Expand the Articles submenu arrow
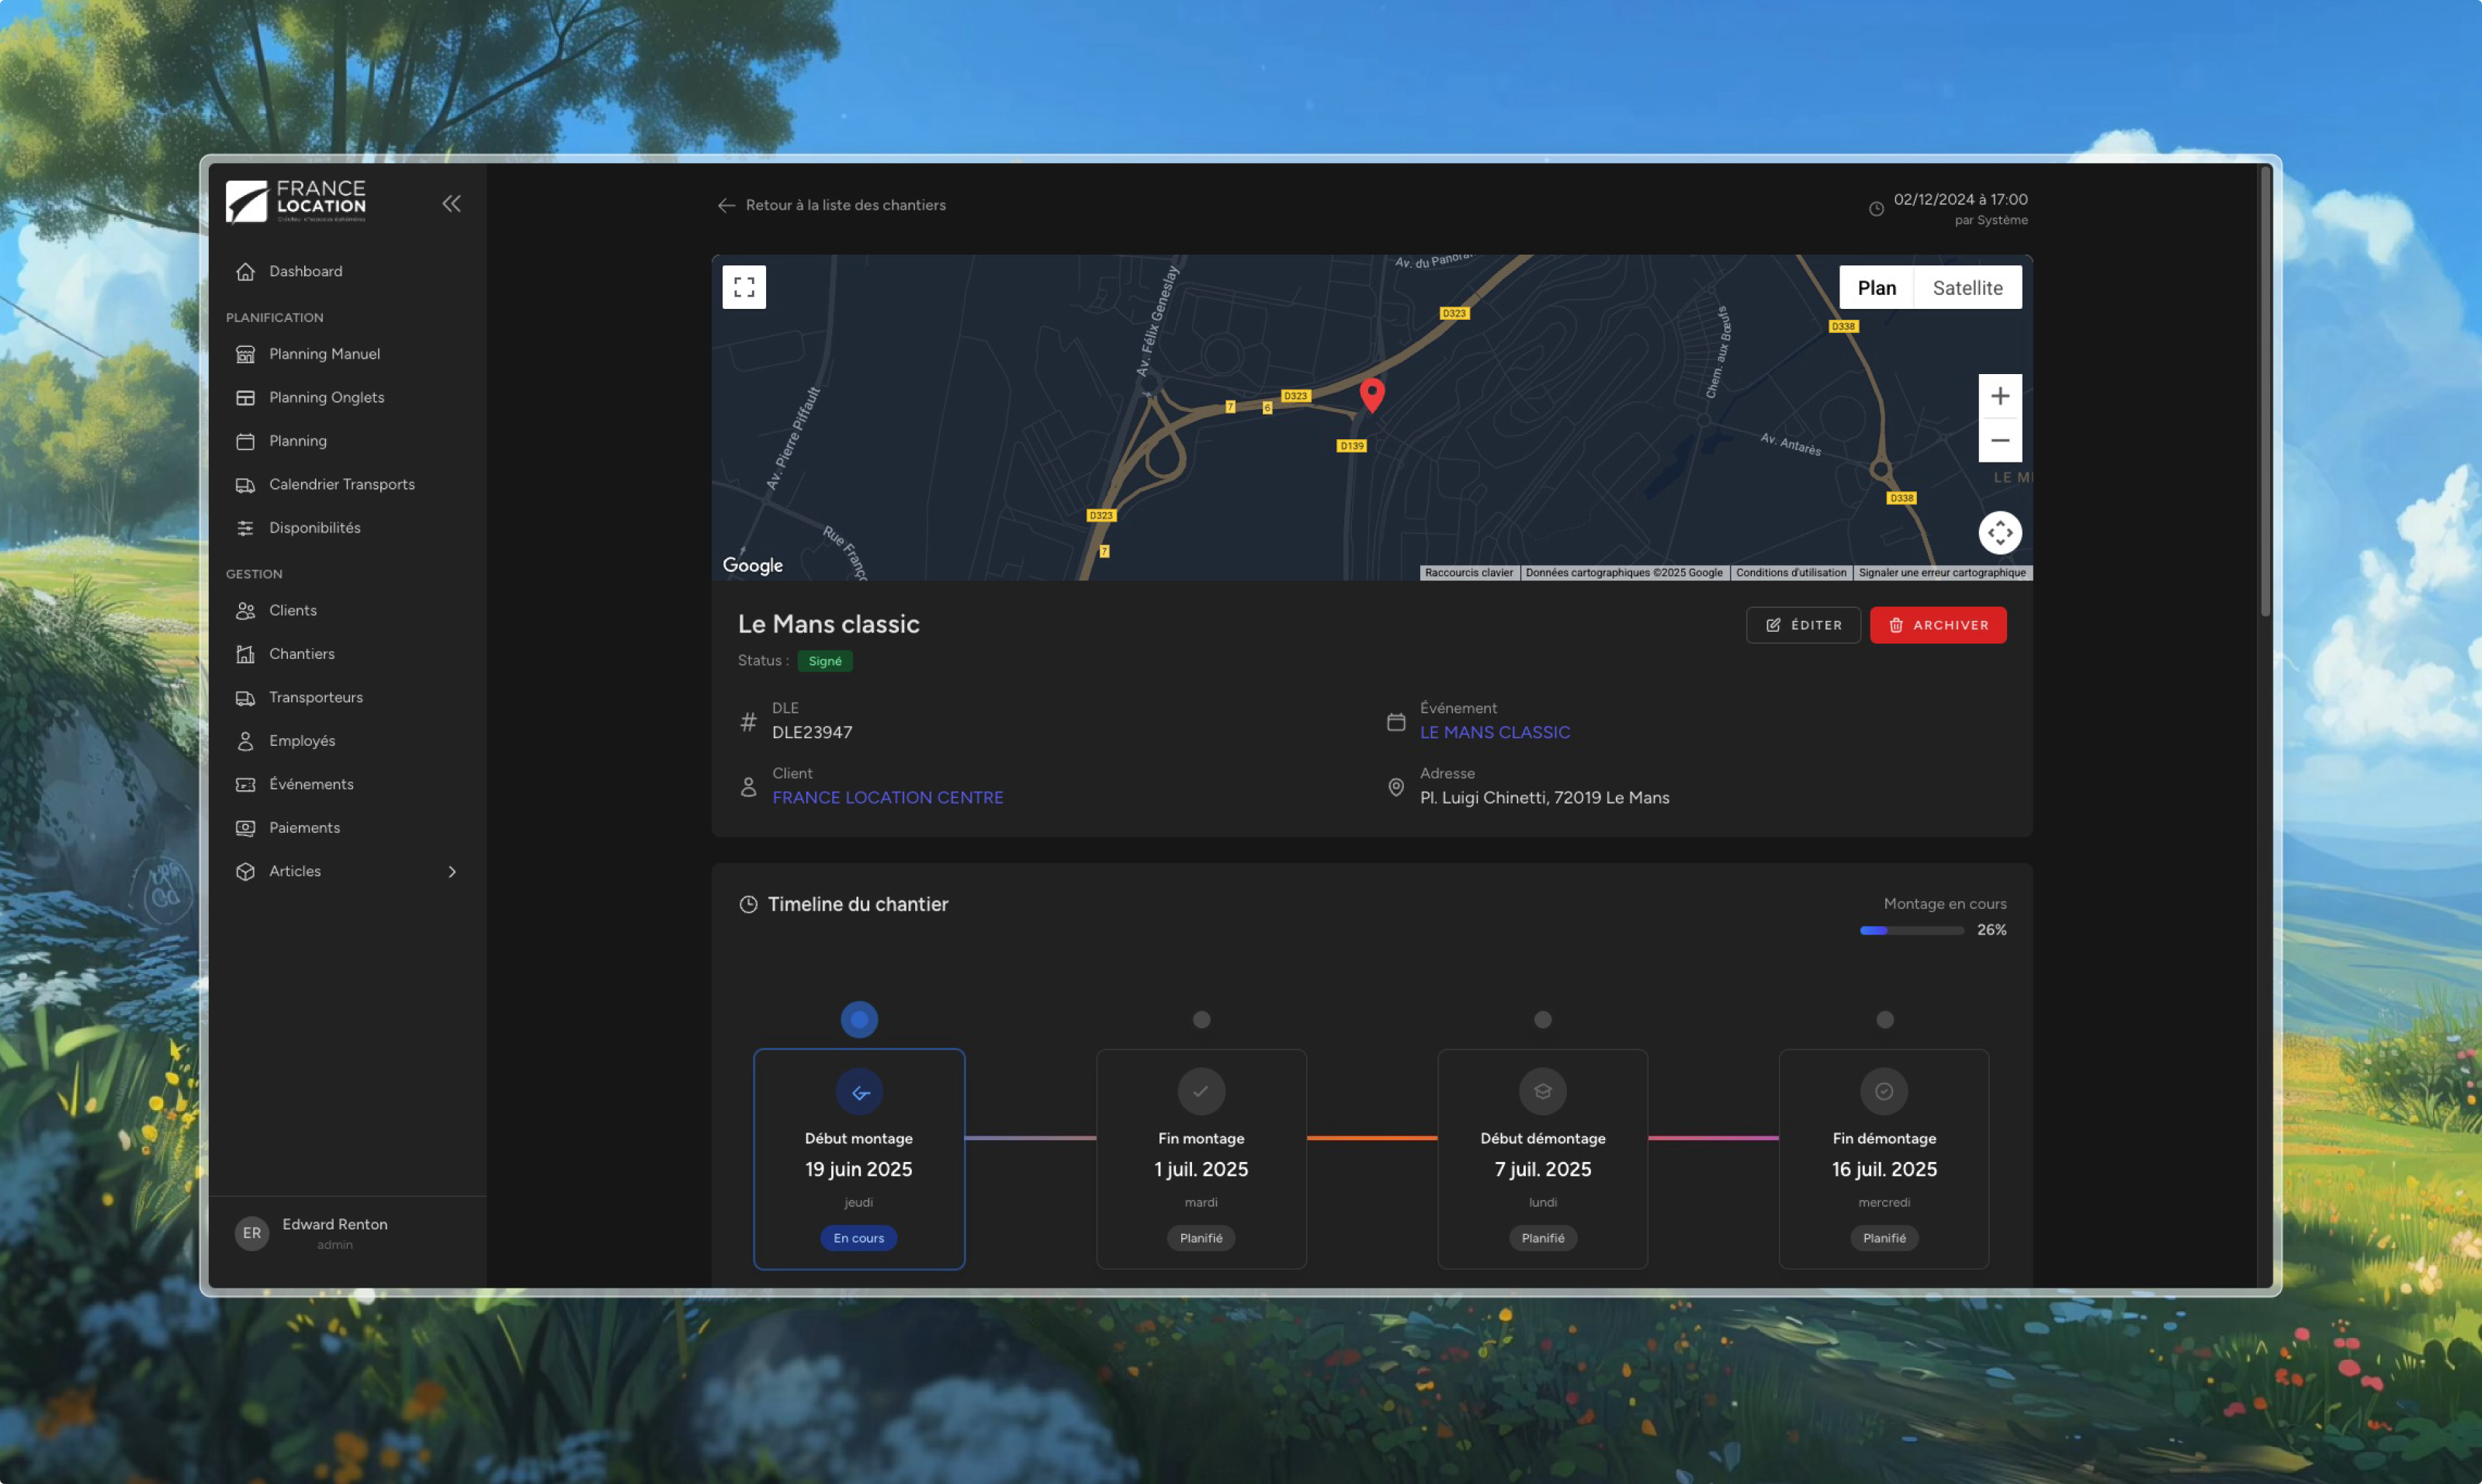 452,872
